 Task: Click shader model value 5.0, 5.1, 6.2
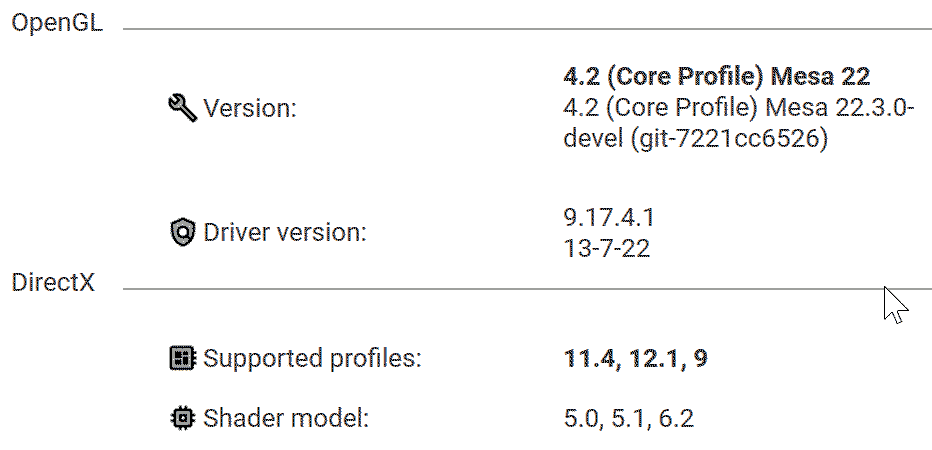[x=628, y=418]
